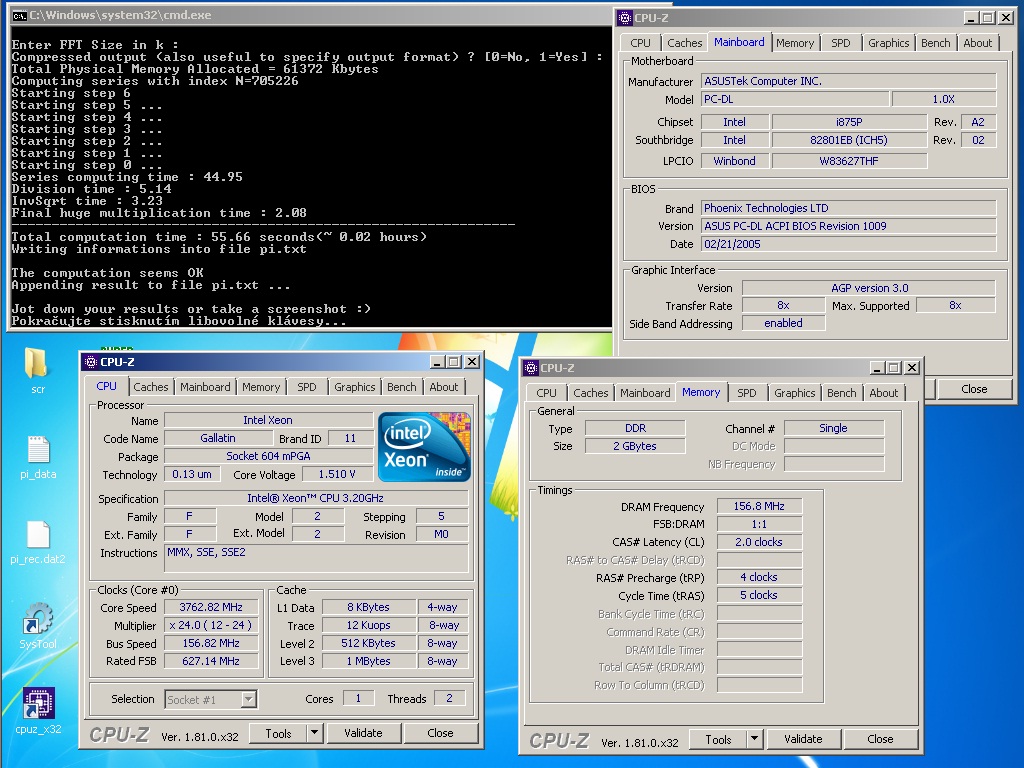Click Core Voltage value 1.510 V

[337, 474]
